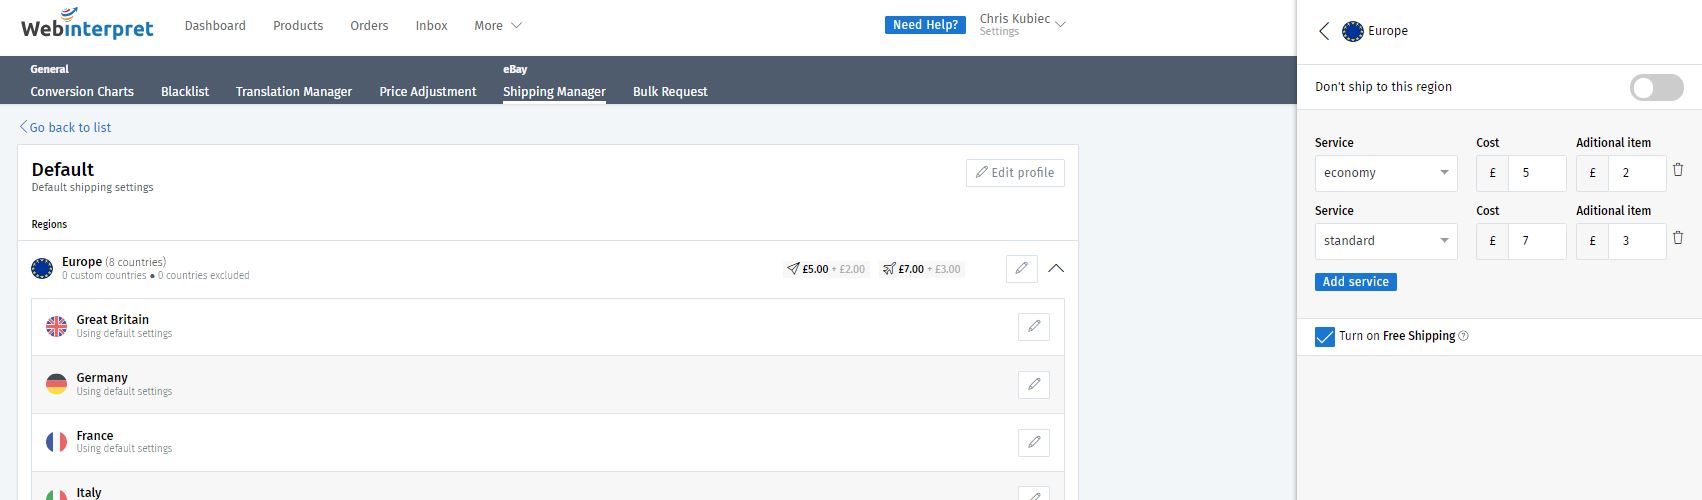This screenshot has width=1702, height=500.
Task: Click the economy Additional item field
Action: click(x=1636, y=173)
